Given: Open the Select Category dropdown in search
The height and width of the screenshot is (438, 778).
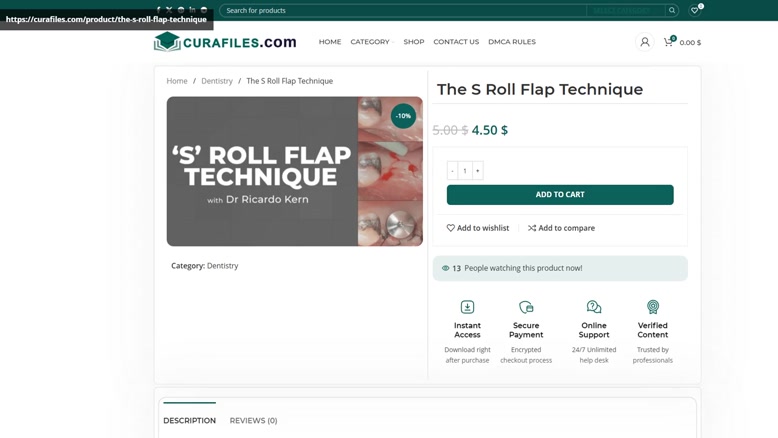Looking at the screenshot, I should coord(625,10).
